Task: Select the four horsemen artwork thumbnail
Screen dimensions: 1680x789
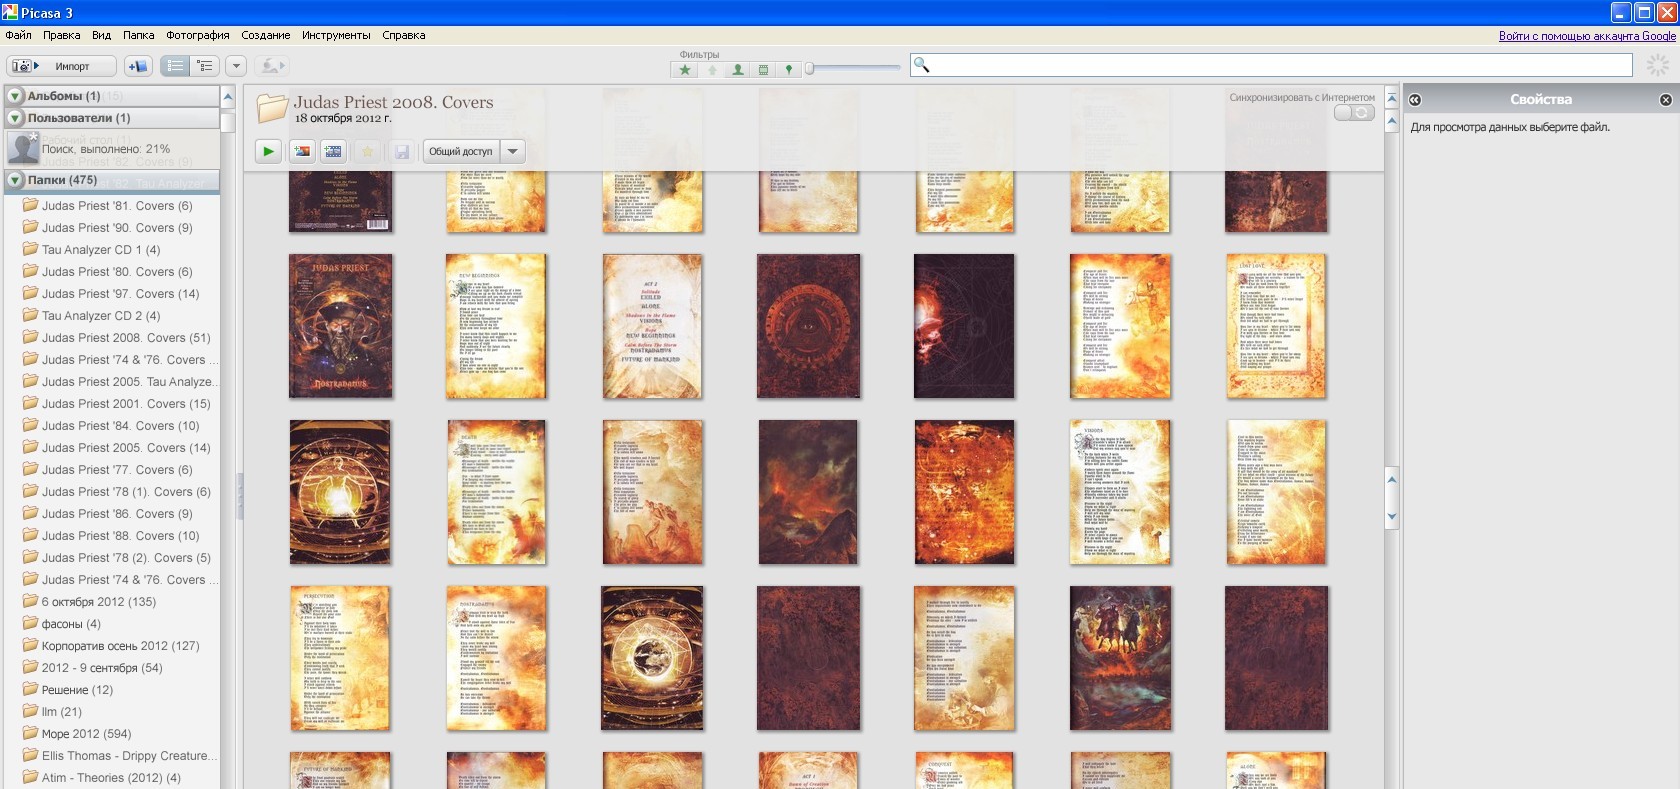Action: [x=1120, y=658]
